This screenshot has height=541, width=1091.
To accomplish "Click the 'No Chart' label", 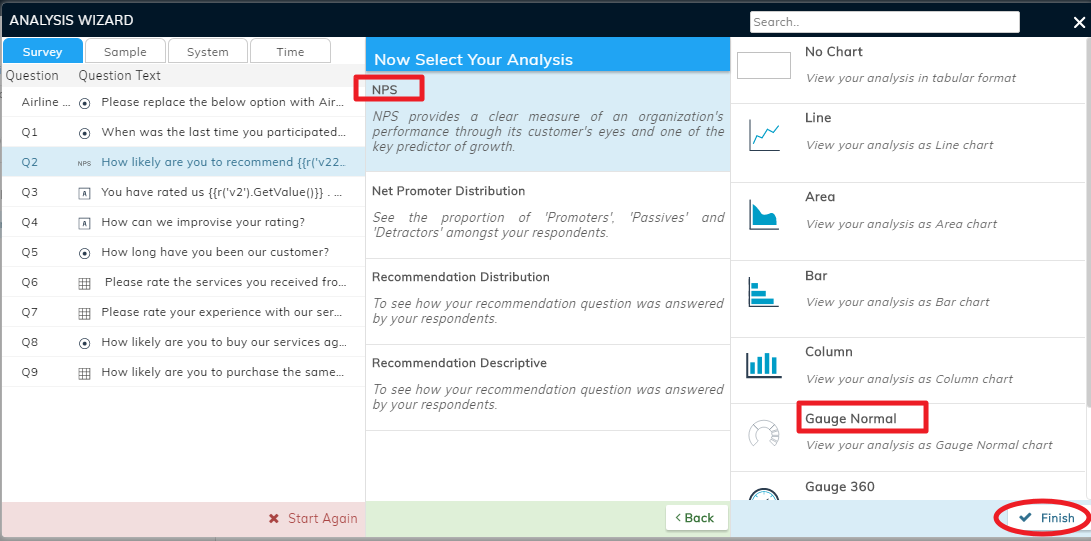I will [834, 51].
